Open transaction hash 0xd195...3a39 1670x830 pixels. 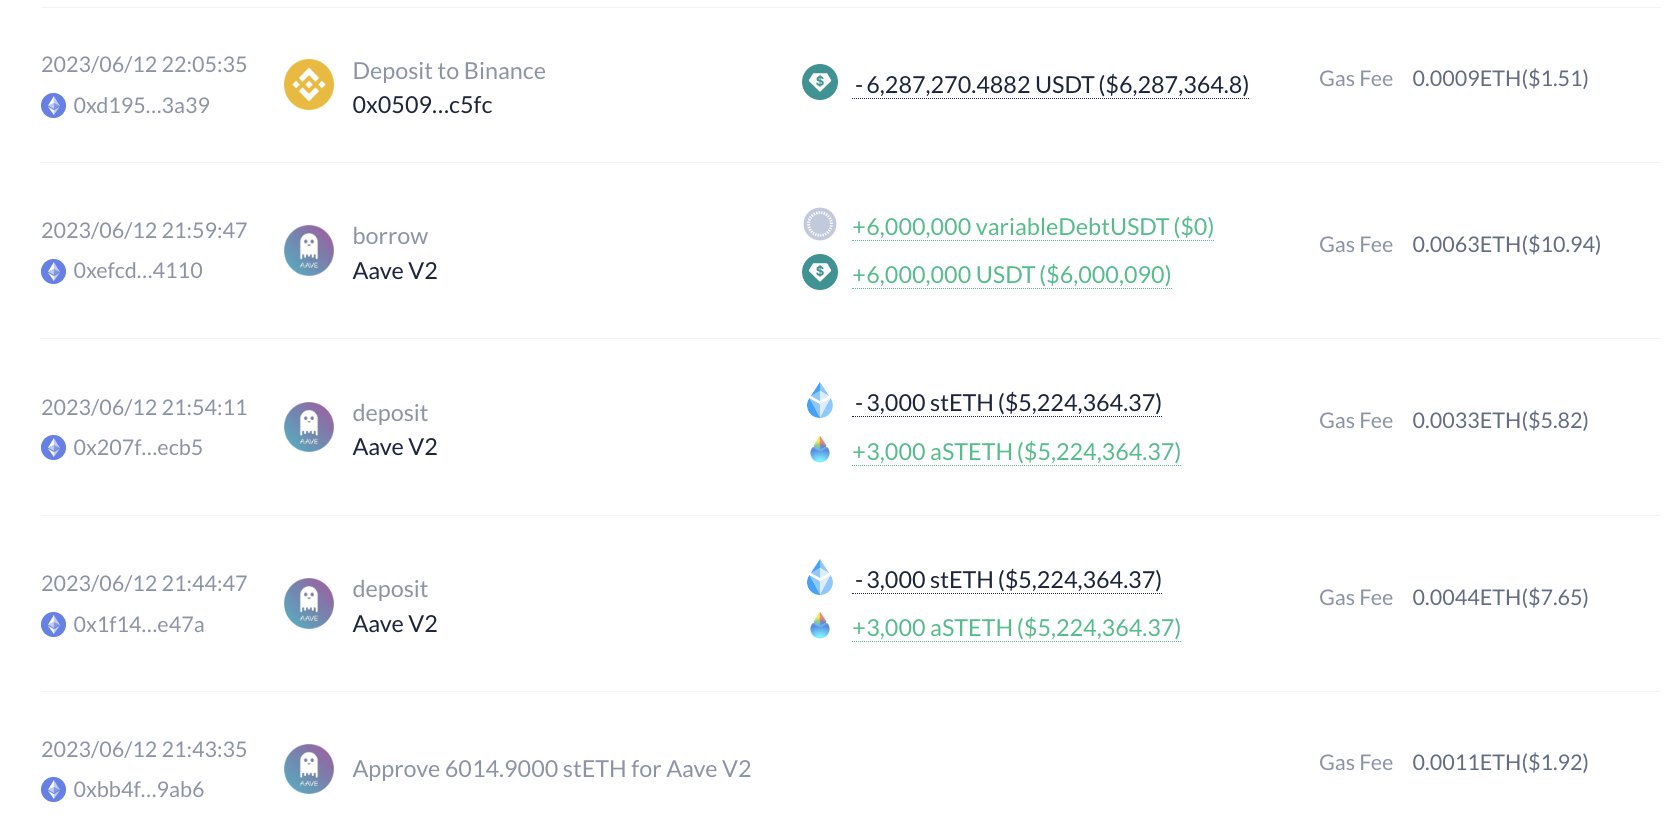tap(141, 105)
